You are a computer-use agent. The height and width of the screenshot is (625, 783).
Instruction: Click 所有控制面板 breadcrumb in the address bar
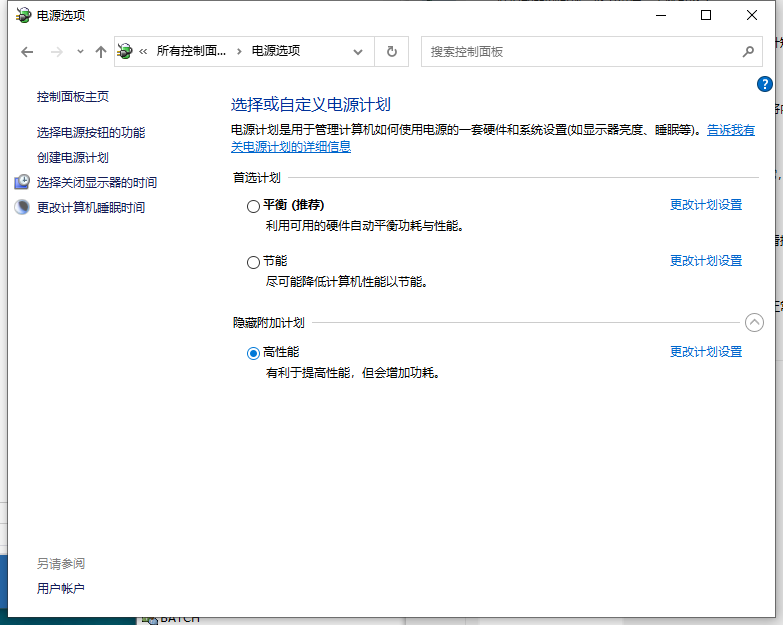191,51
